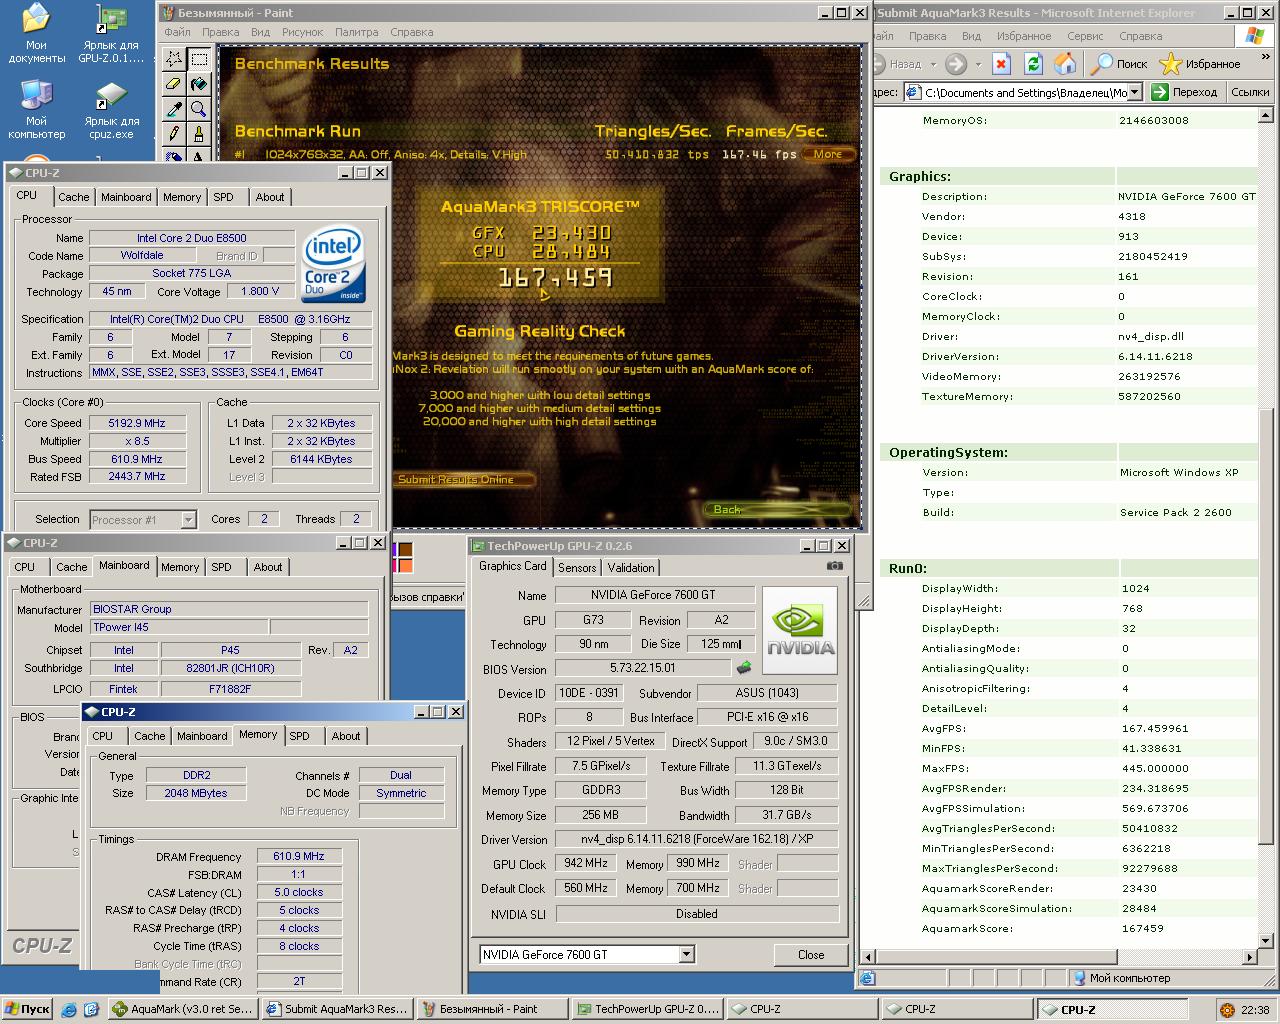Viewport: 1280px width, 1024px height.
Task: Click the green Переход go arrow
Action: [1160, 92]
